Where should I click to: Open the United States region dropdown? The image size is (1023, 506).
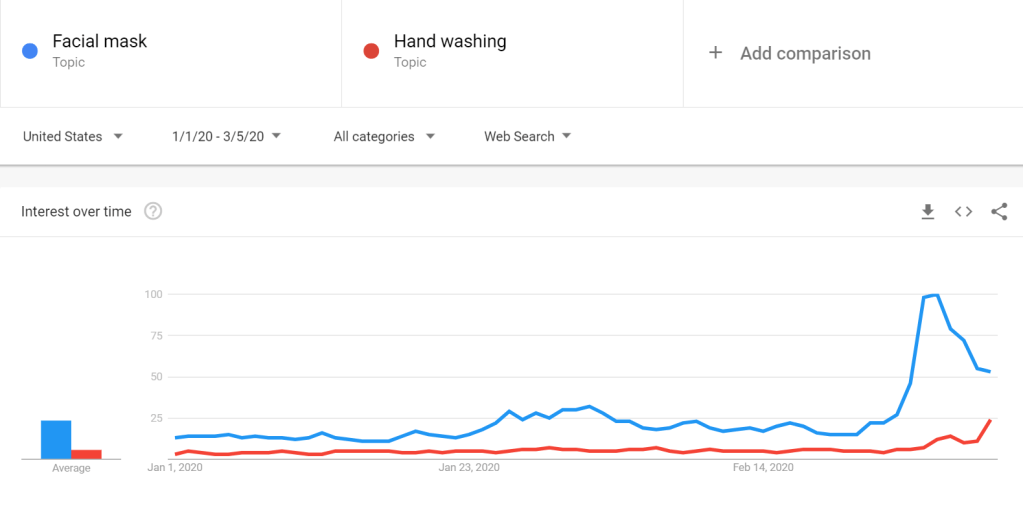point(72,136)
